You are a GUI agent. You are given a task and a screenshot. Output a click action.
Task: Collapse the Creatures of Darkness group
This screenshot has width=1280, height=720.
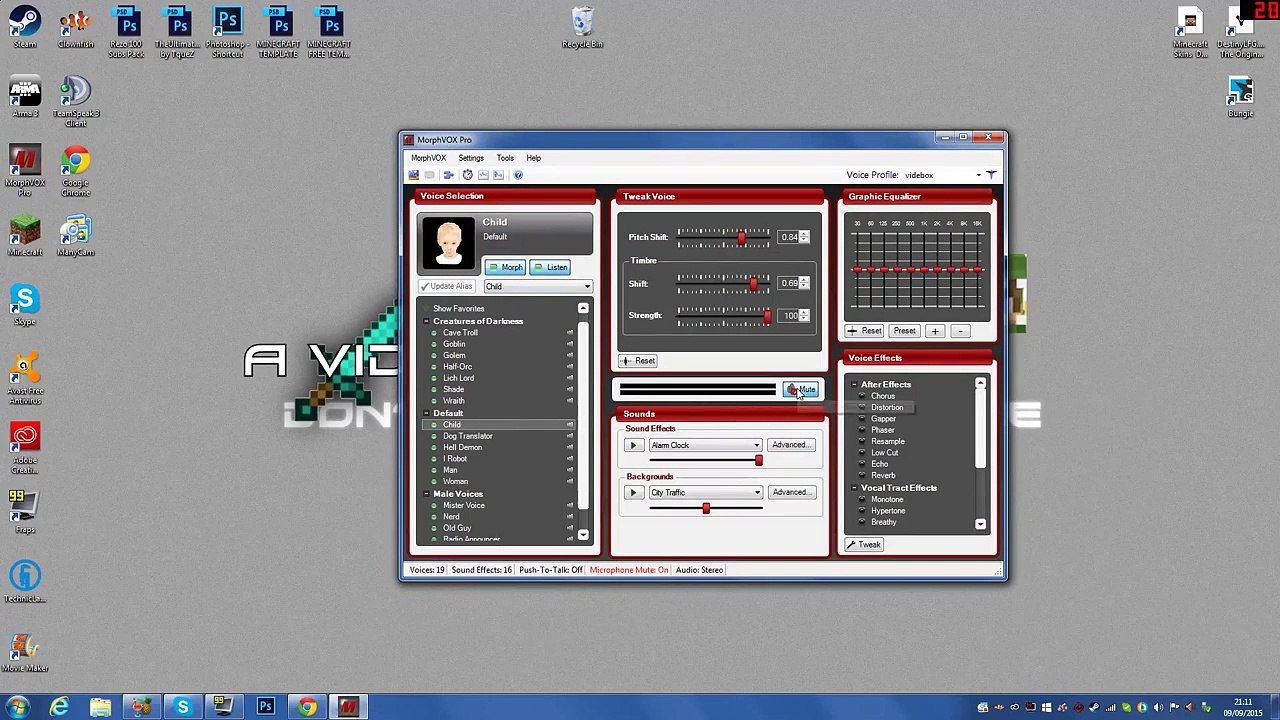pos(426,321)
